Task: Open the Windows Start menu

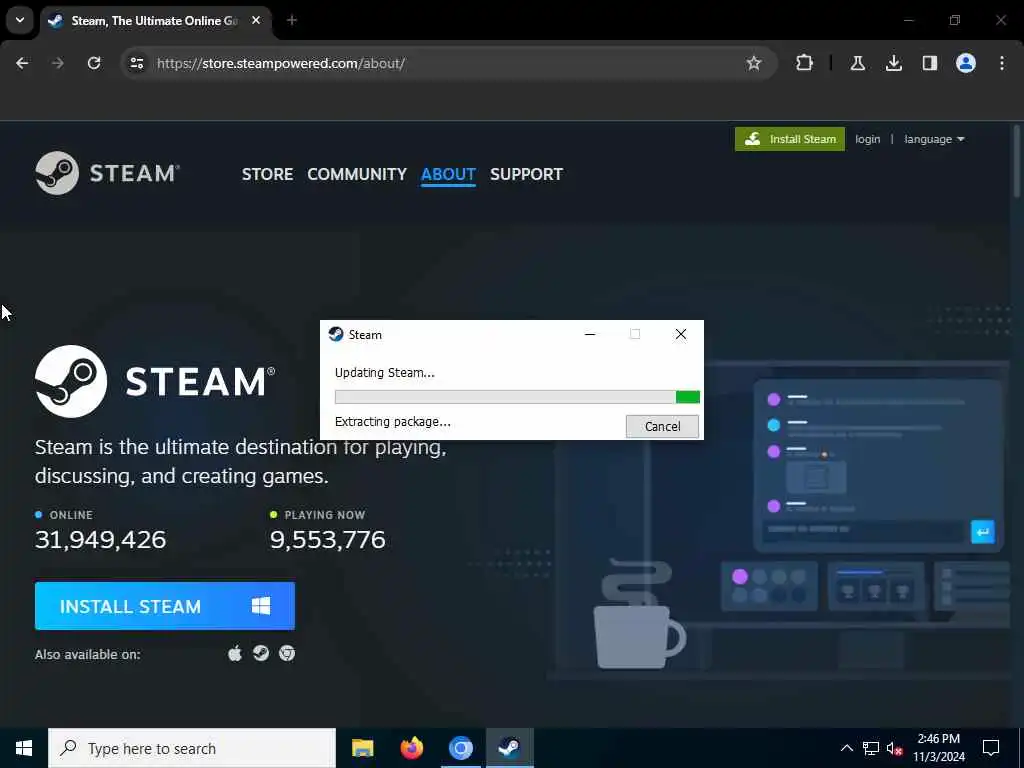Action: (x=24, y=748)
